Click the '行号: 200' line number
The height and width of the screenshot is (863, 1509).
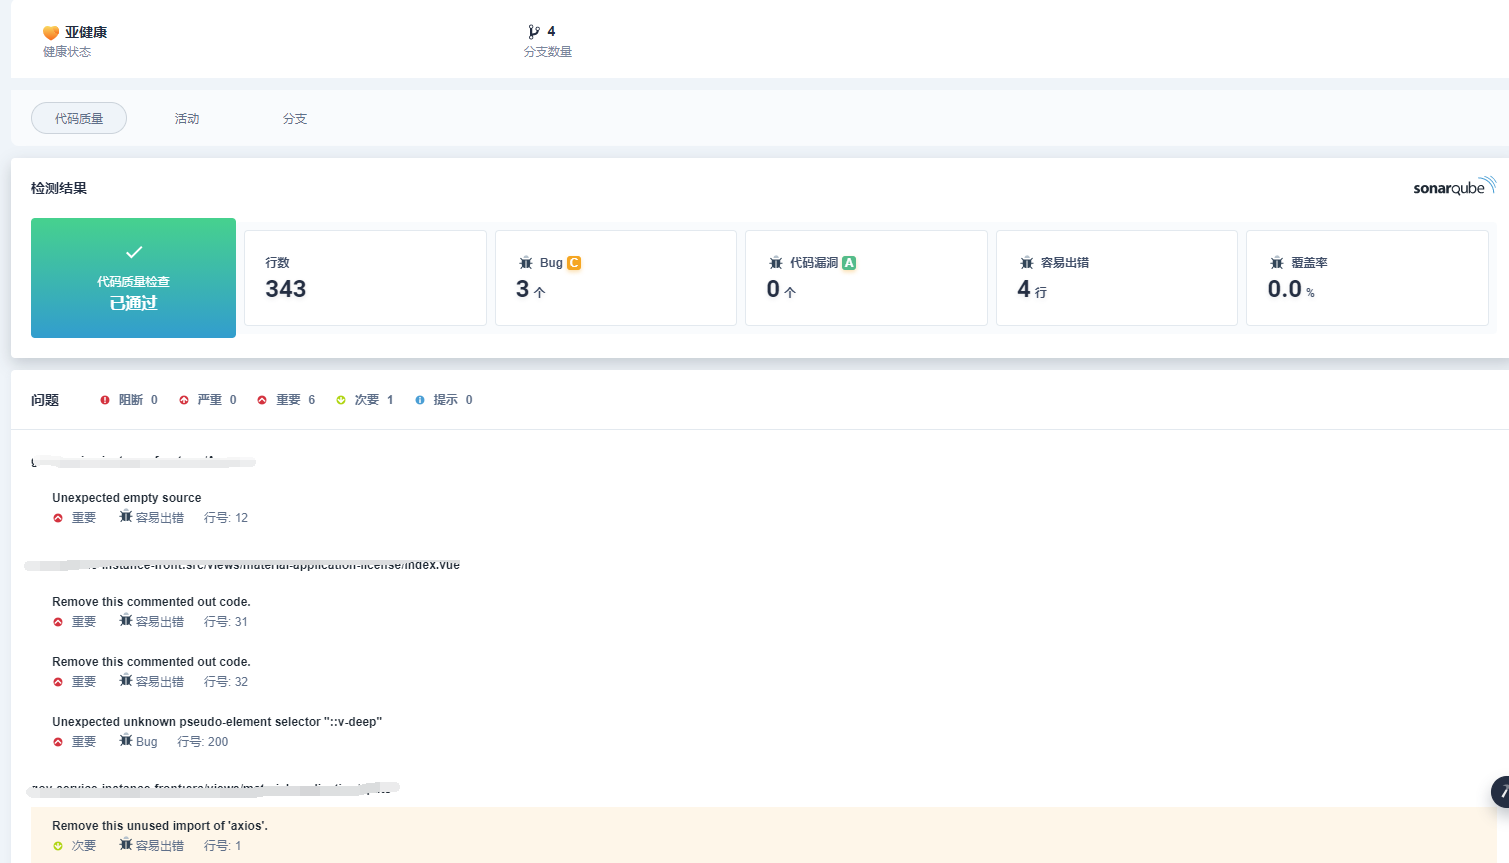[203, 742]
